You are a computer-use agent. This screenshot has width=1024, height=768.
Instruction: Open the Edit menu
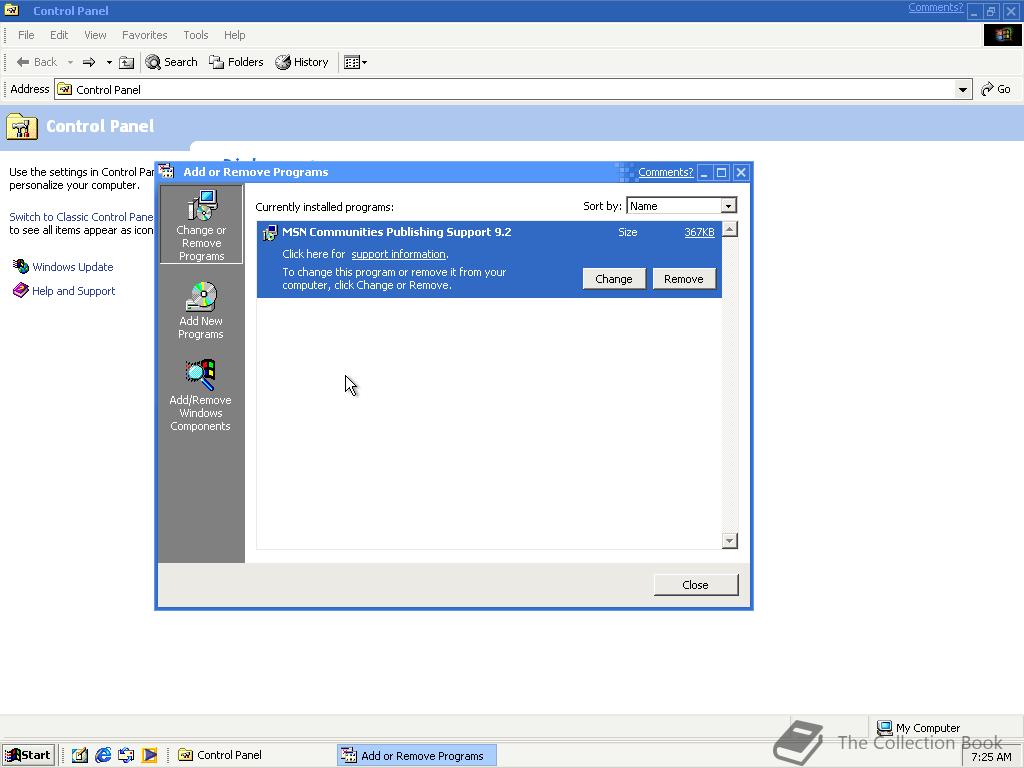pyautogui.click(x=59, y=35)
